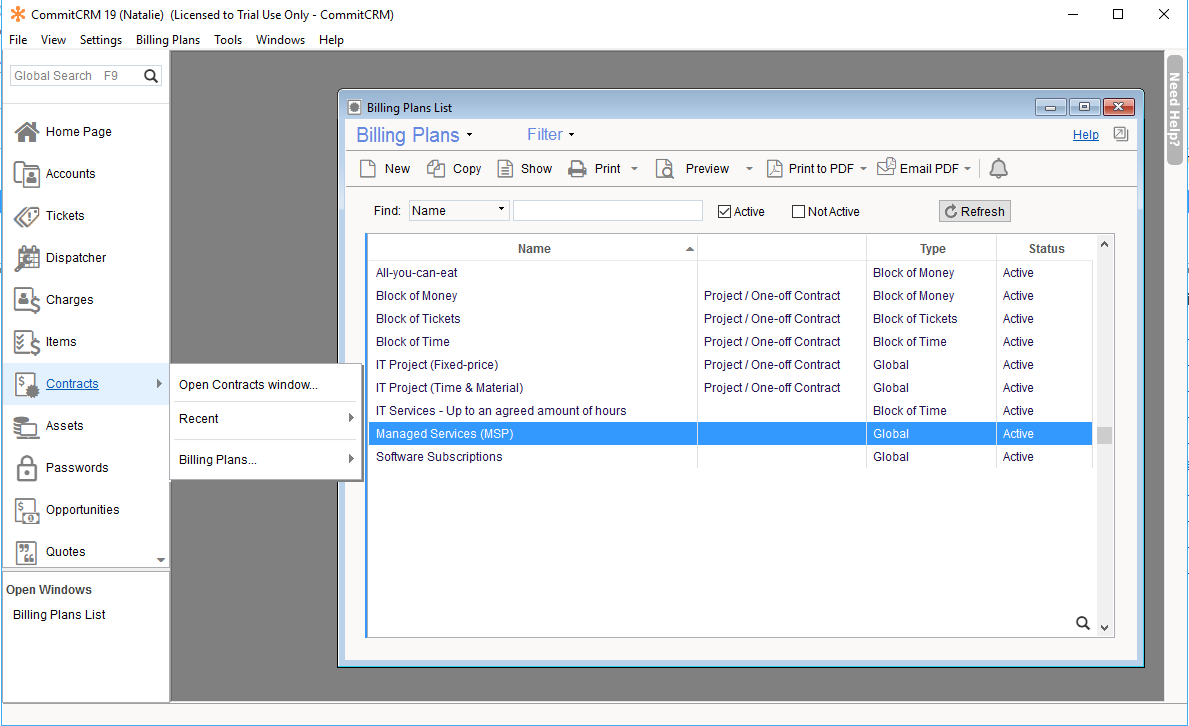Click the Refresh button

pos(974,211)
